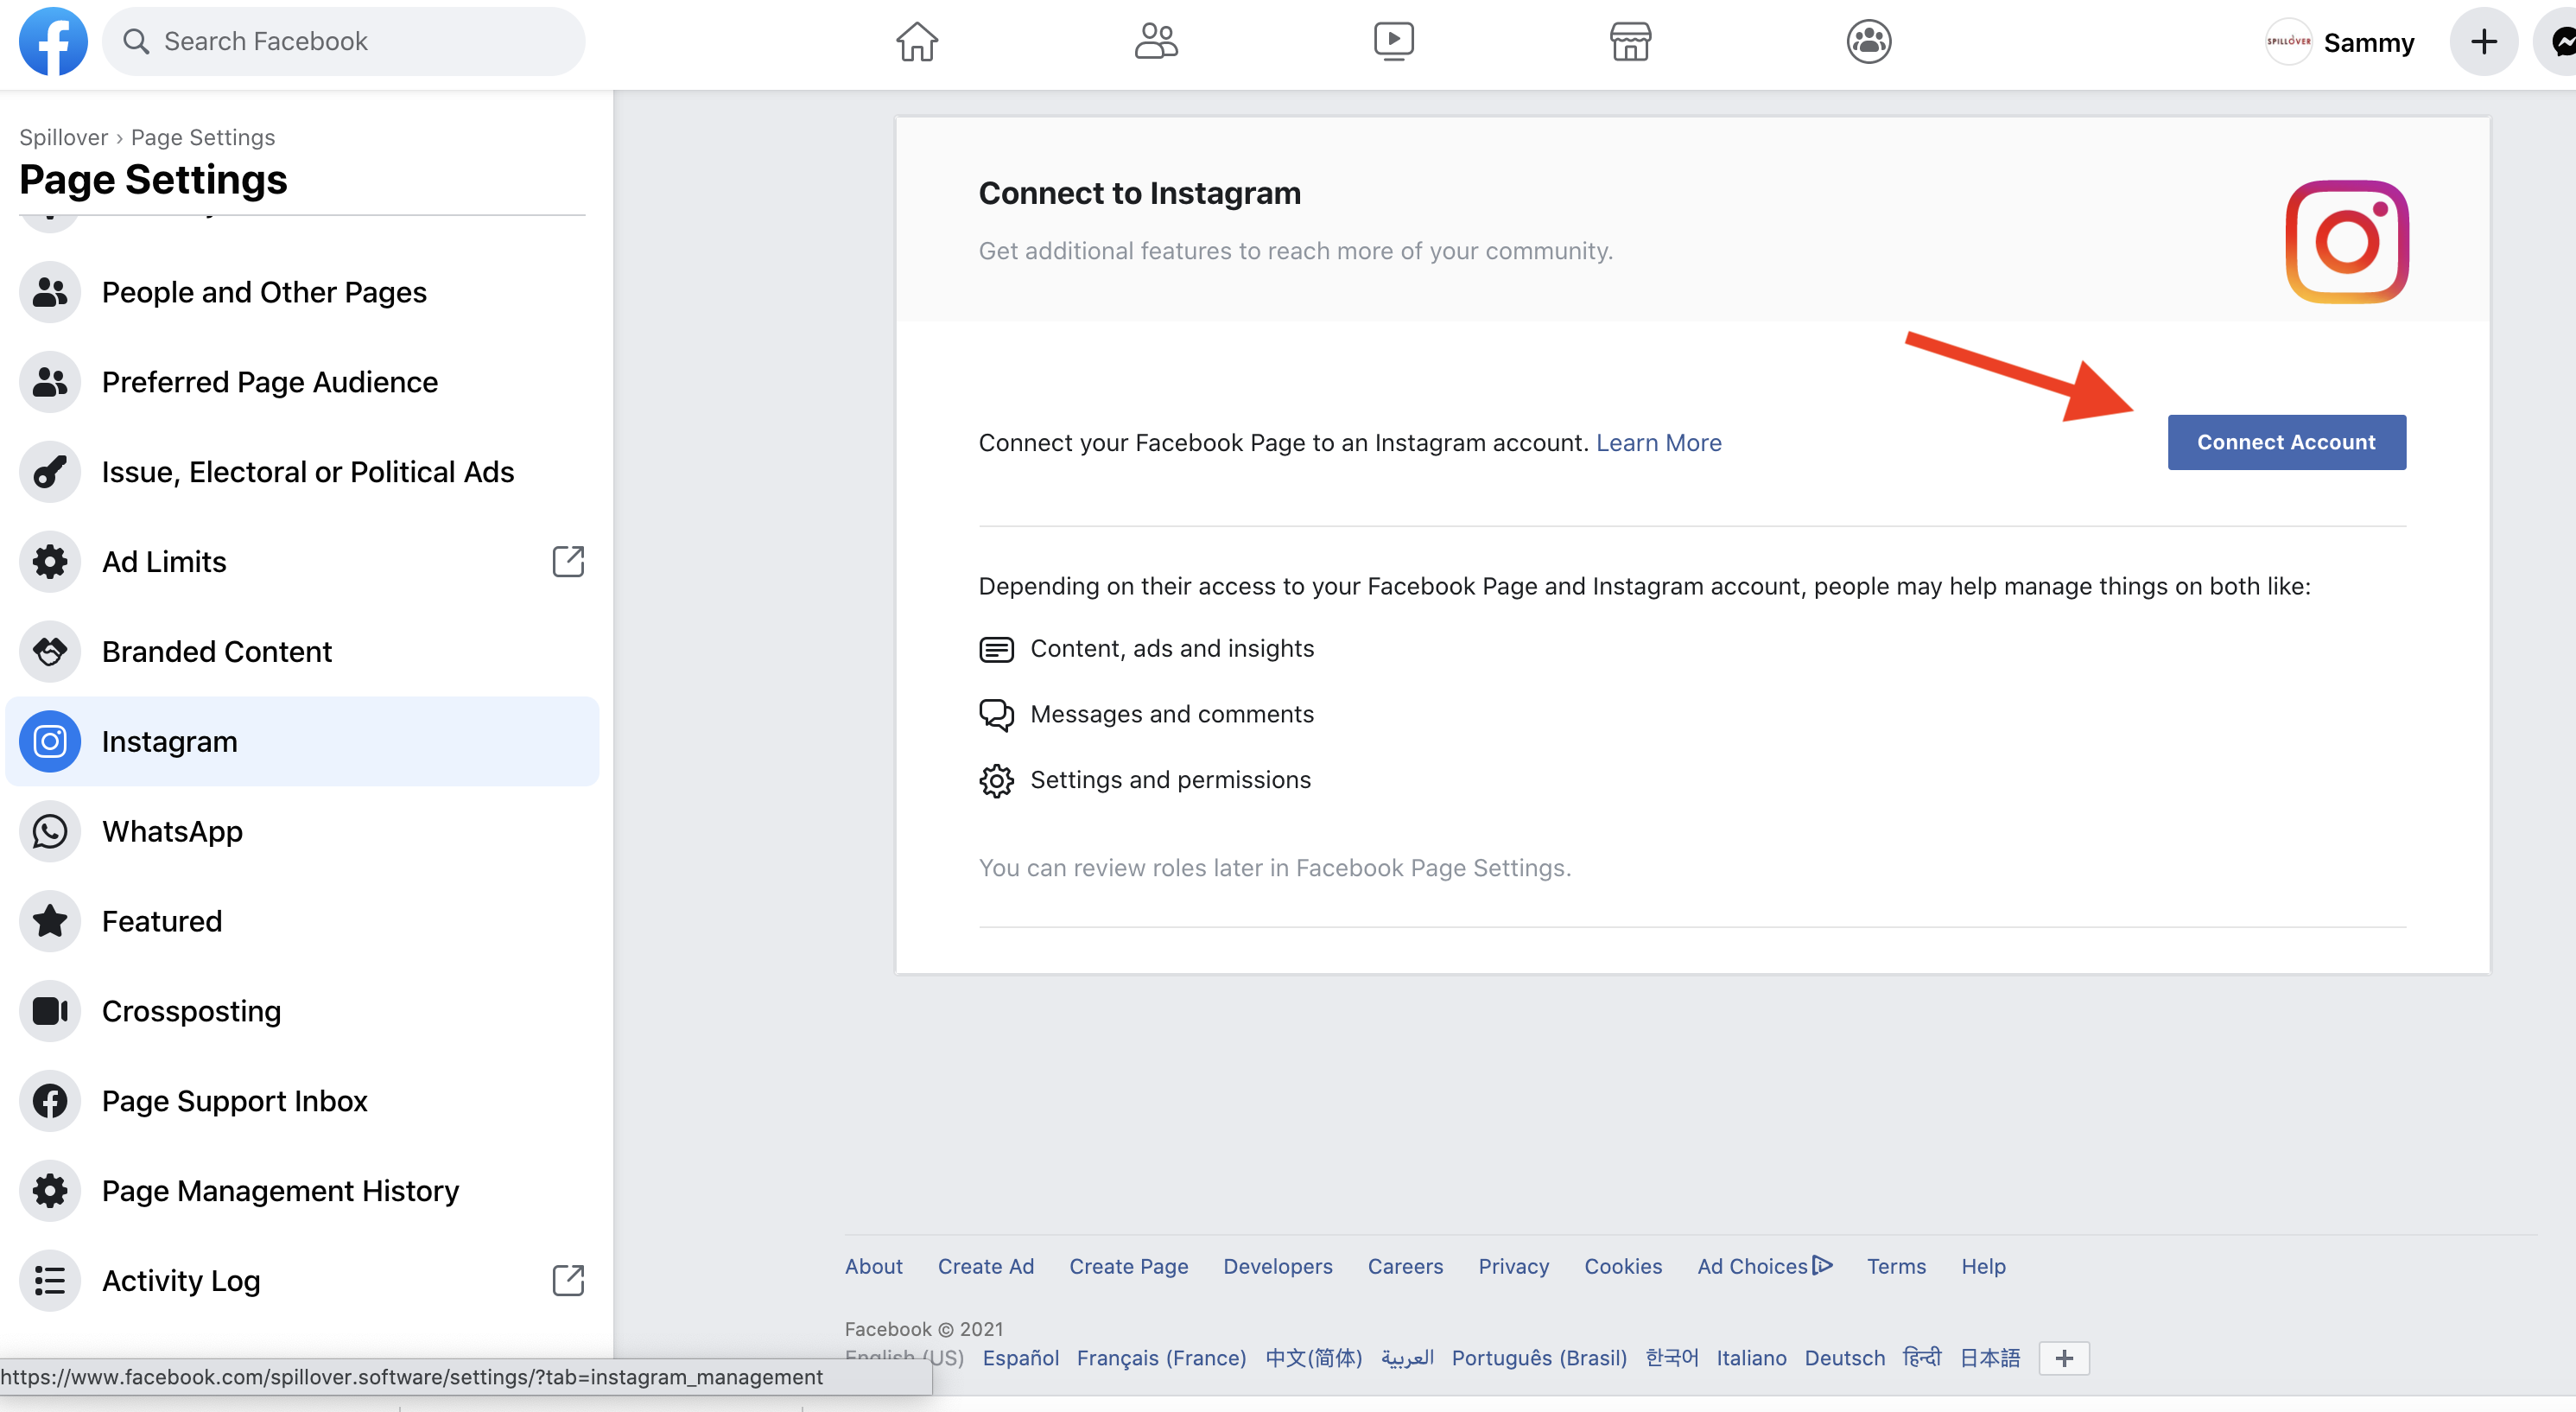This screenshot has height=1412, width=2576.
Task: Click the Search Facebook field
Action: click(x=343, y=41)
